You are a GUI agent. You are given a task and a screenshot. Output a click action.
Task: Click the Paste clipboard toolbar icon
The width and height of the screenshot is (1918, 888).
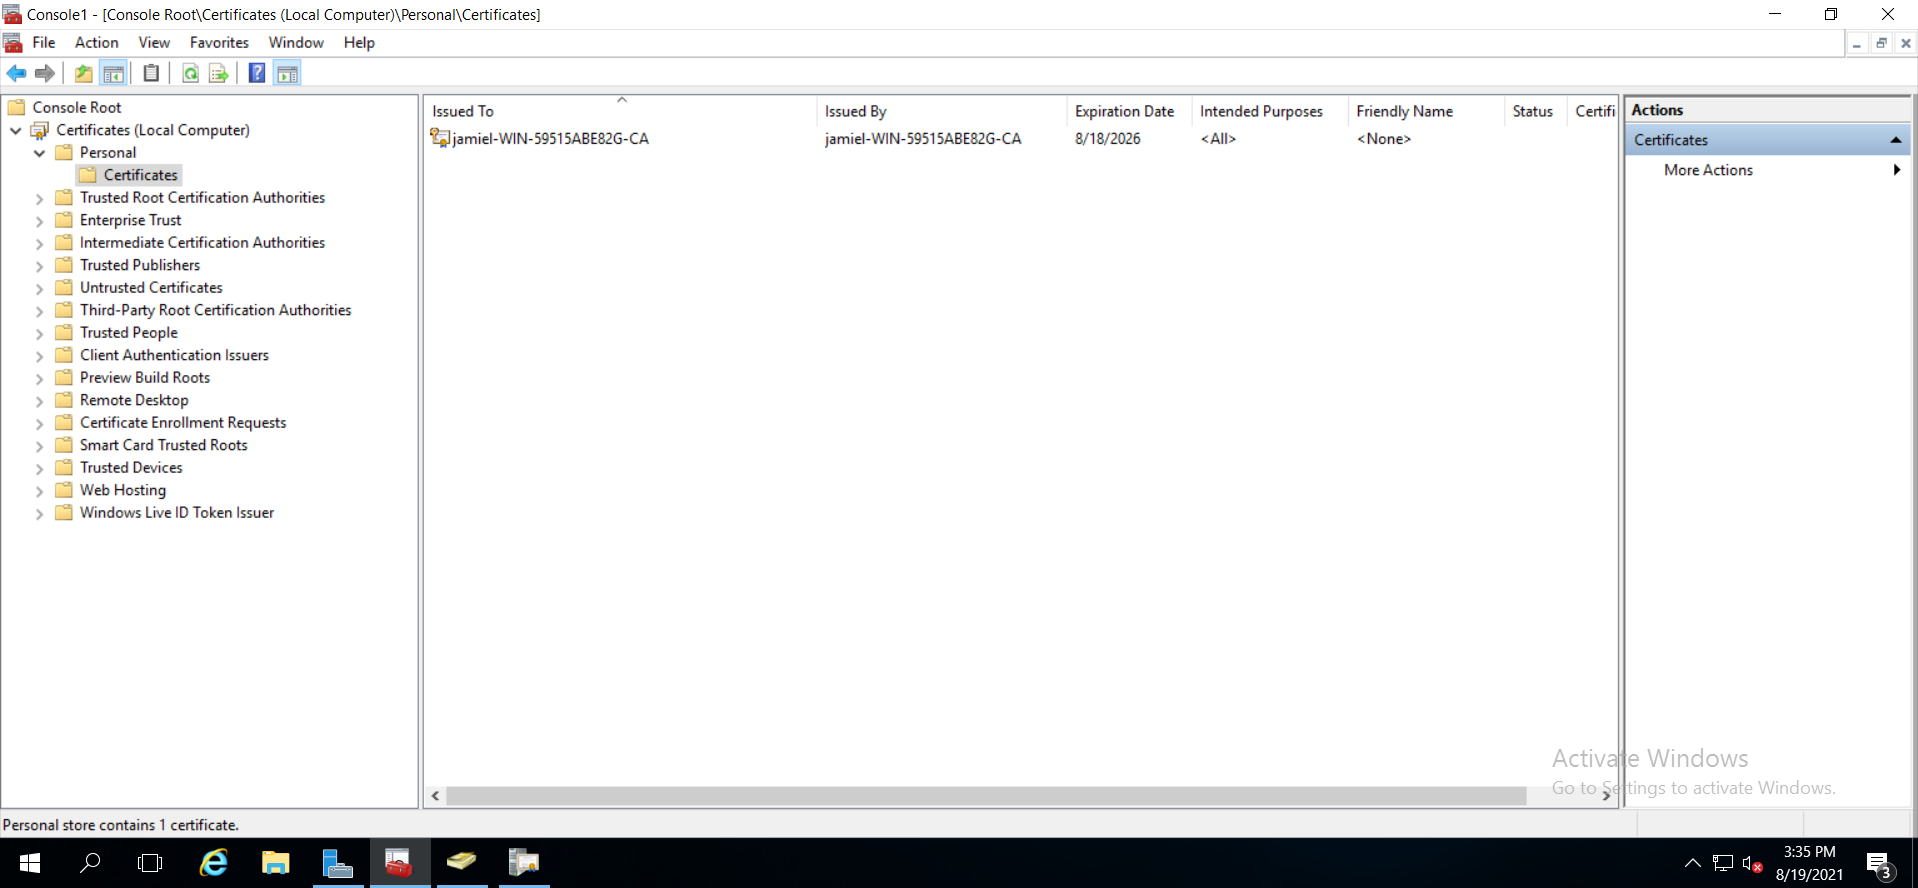click(x=151, y=73)
